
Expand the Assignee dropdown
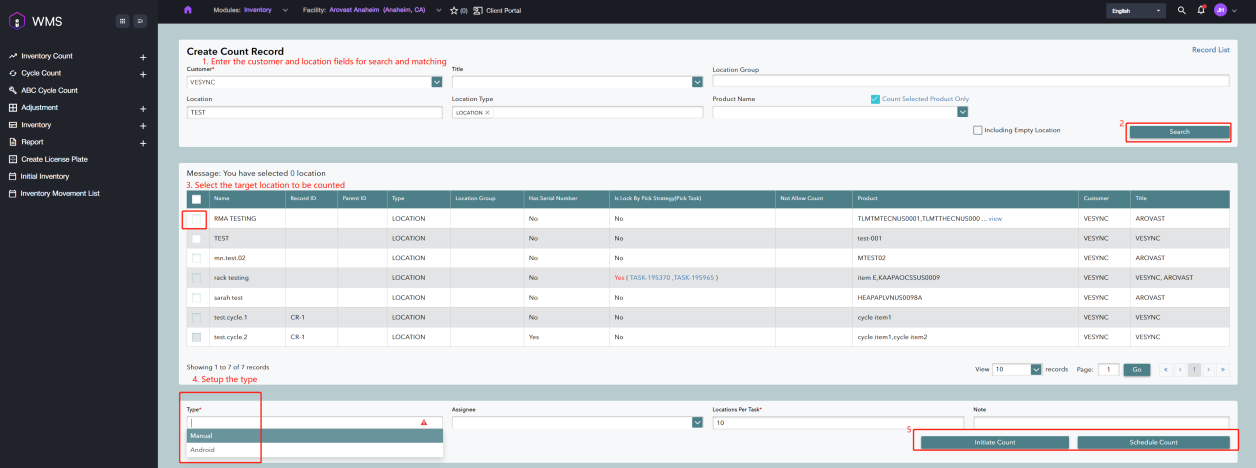click(697, 423)
